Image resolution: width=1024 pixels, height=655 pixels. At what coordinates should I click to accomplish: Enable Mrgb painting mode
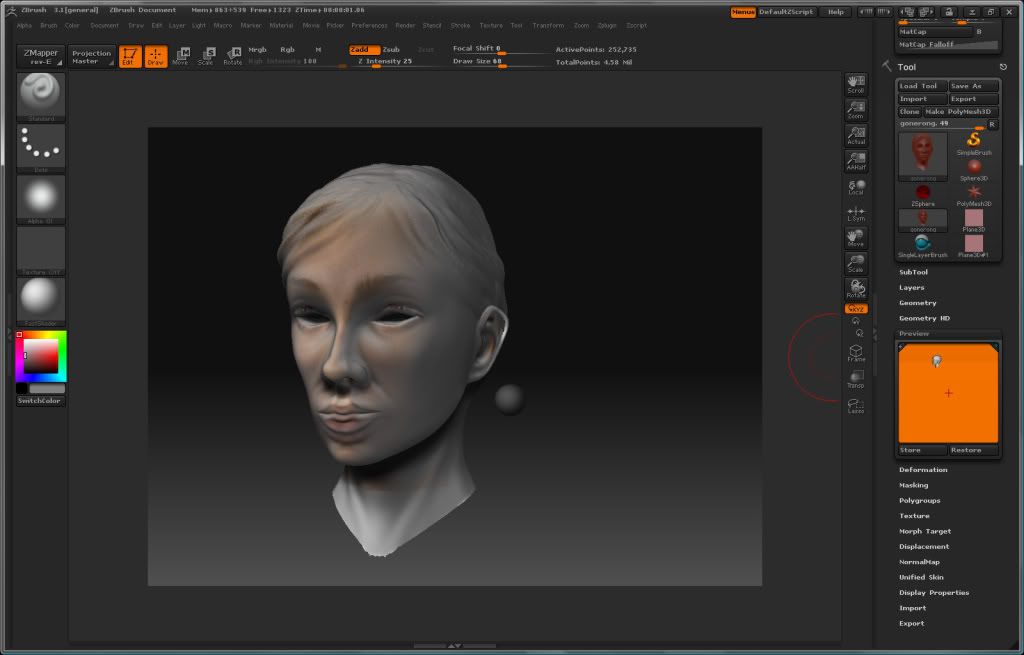pyautogui.click(x=256, y=49)
